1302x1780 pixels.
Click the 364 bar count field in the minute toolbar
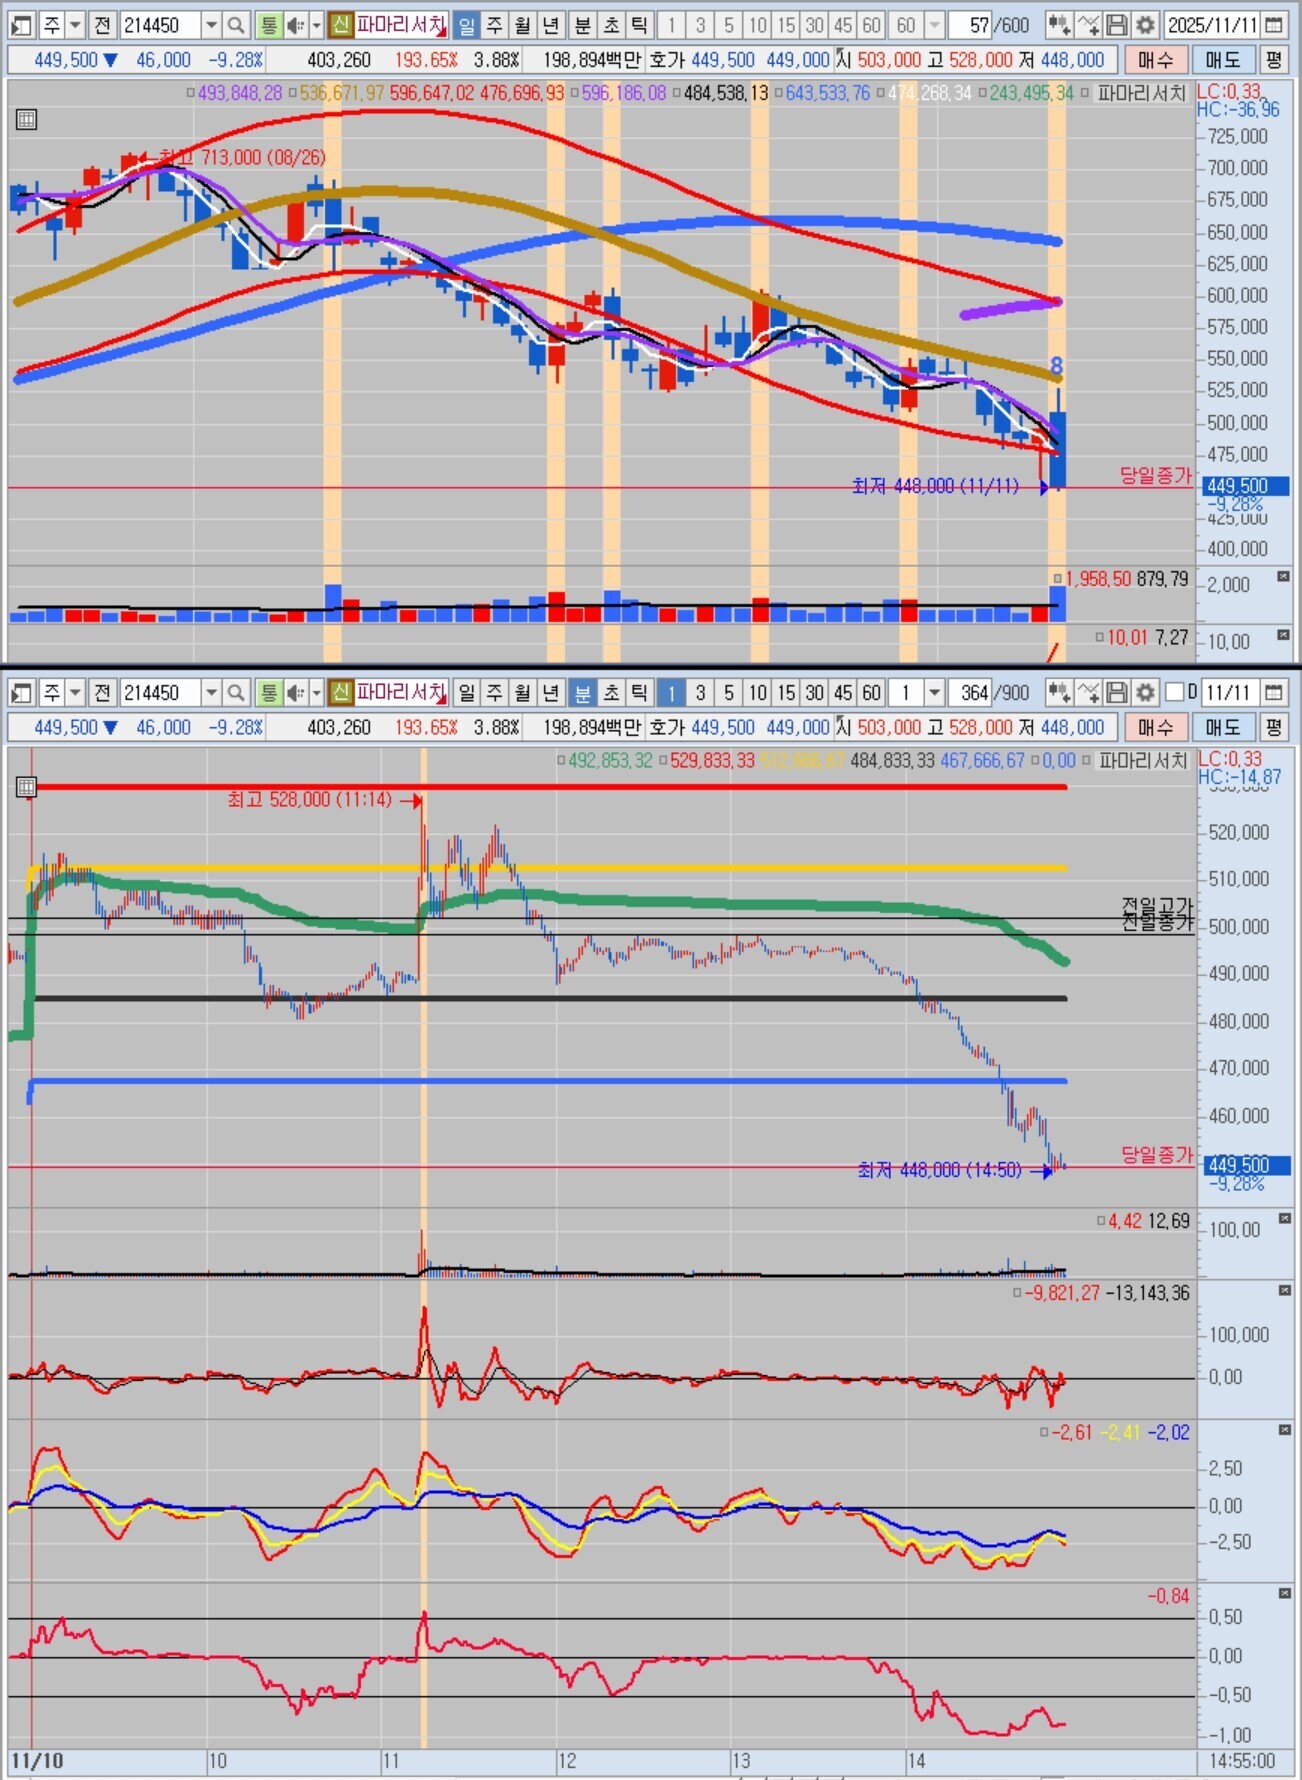pos(968,692)
